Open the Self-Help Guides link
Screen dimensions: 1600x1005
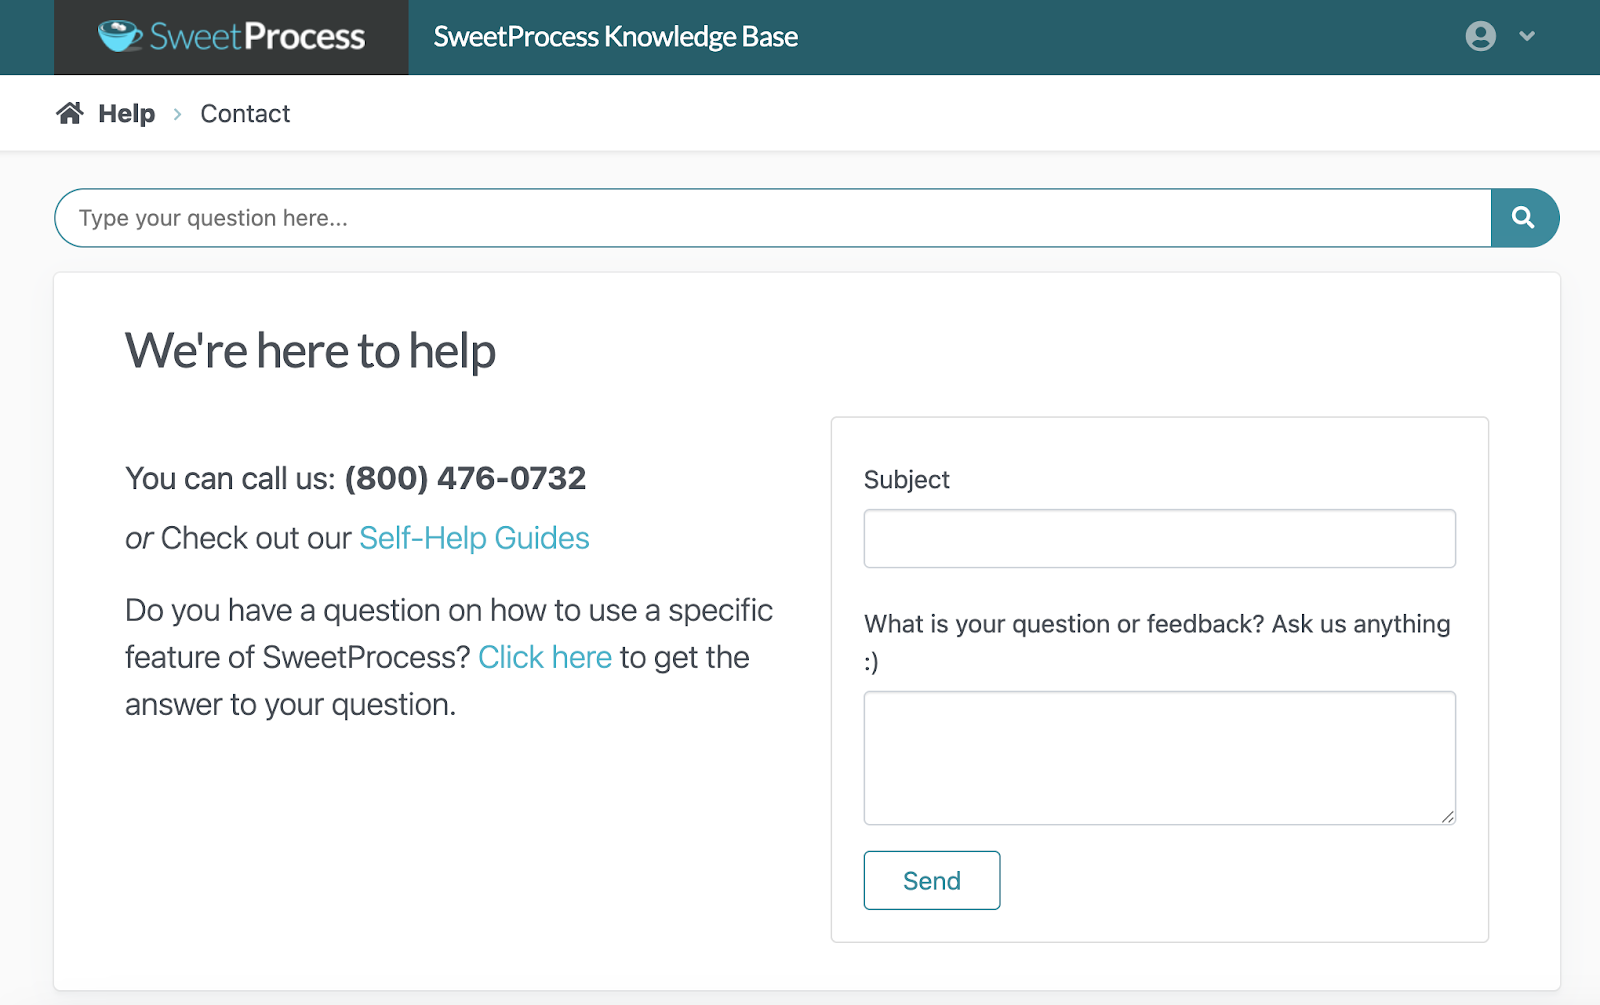pos(473,538)
